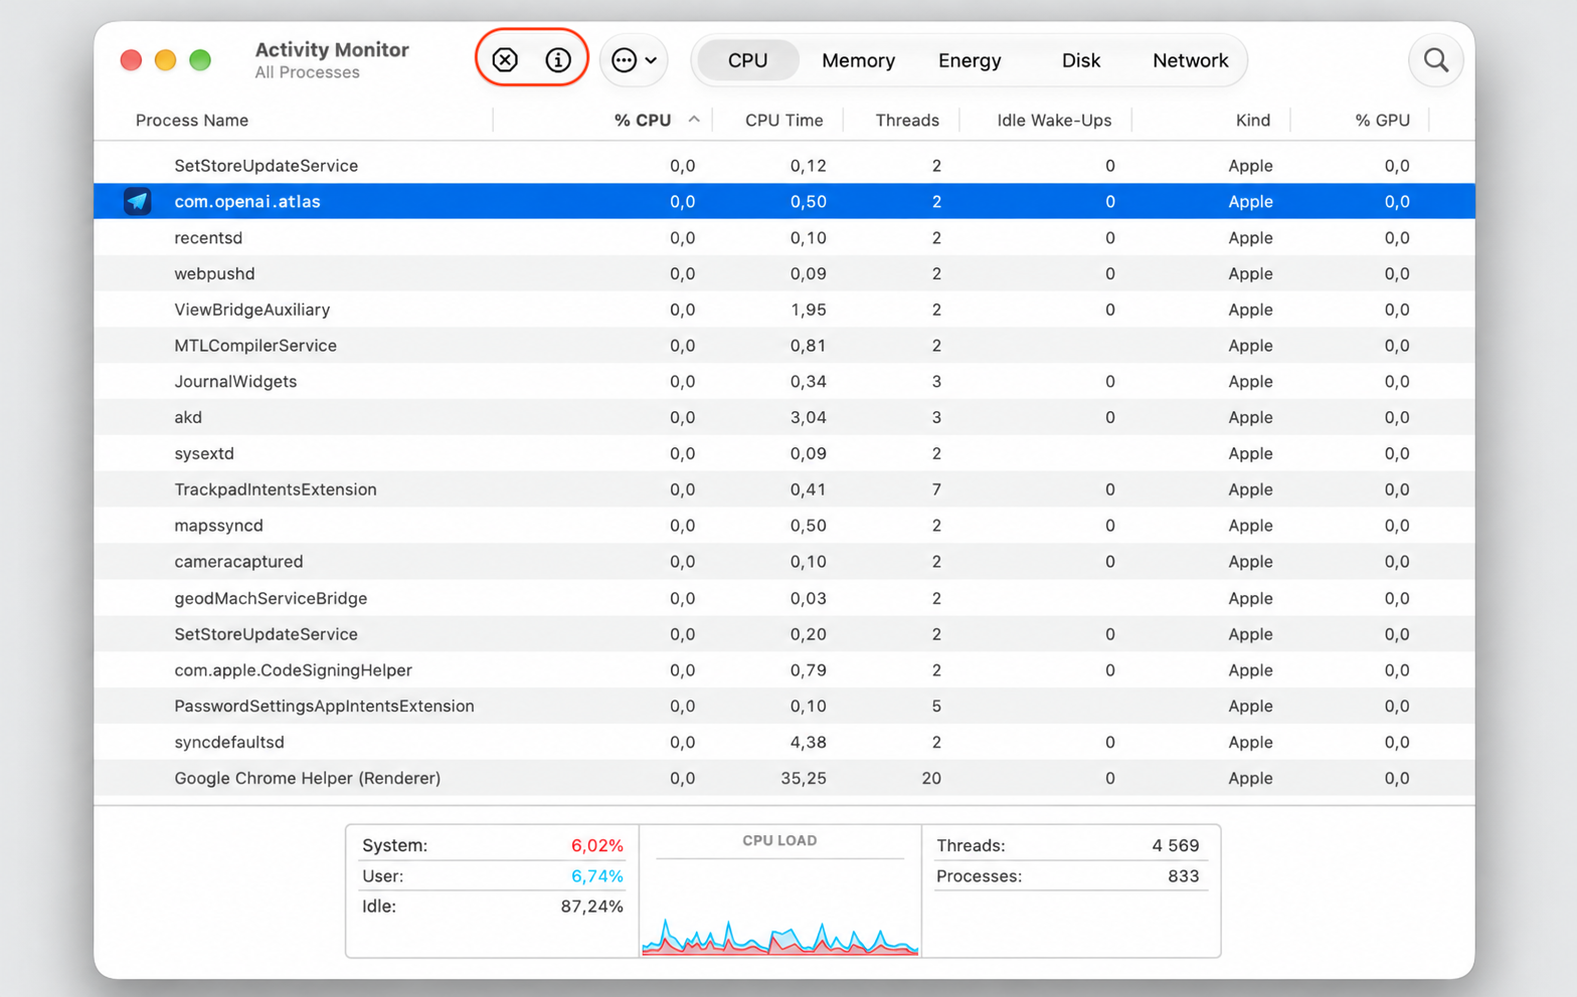The height and width of the screenshot is (997, 1577).
Task: Sort by Threads column header
Action: 907,120
